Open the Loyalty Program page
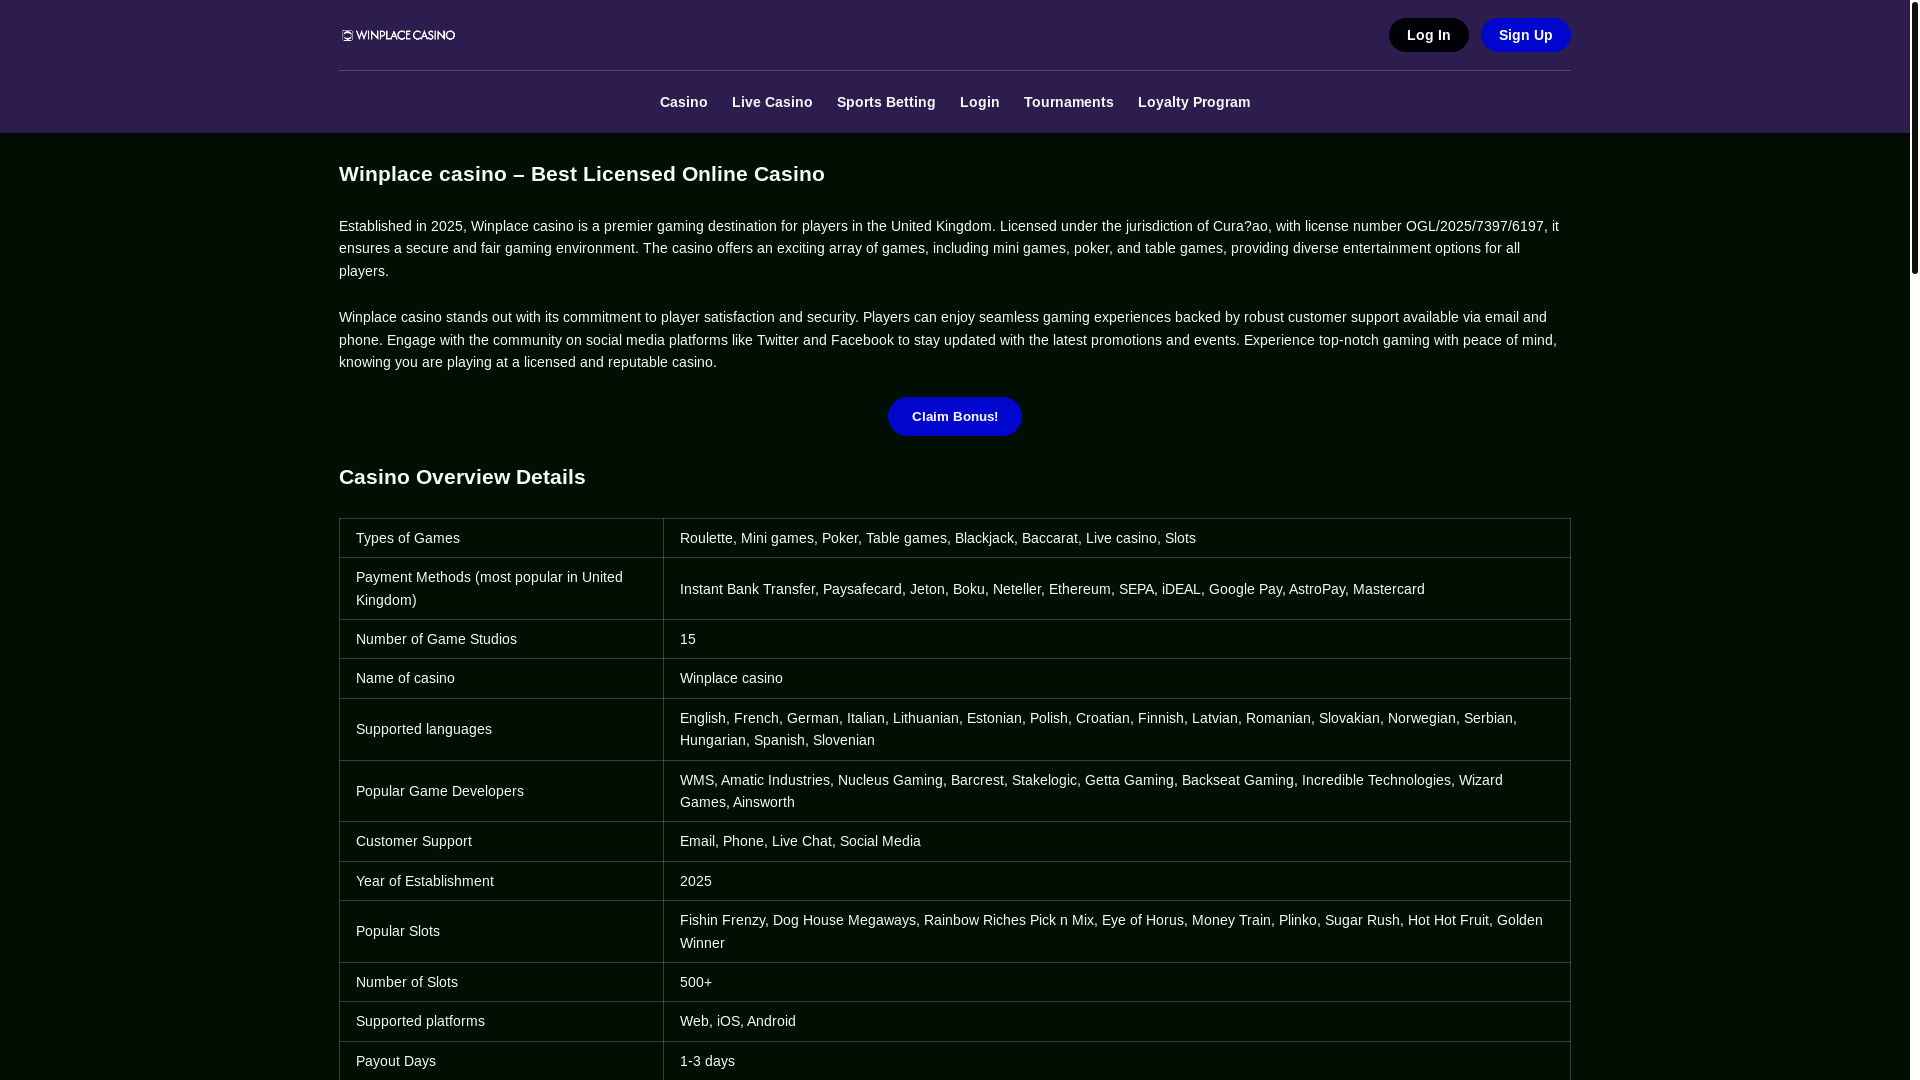Screen dimensions: 1920x1080 pos(1194,102)
